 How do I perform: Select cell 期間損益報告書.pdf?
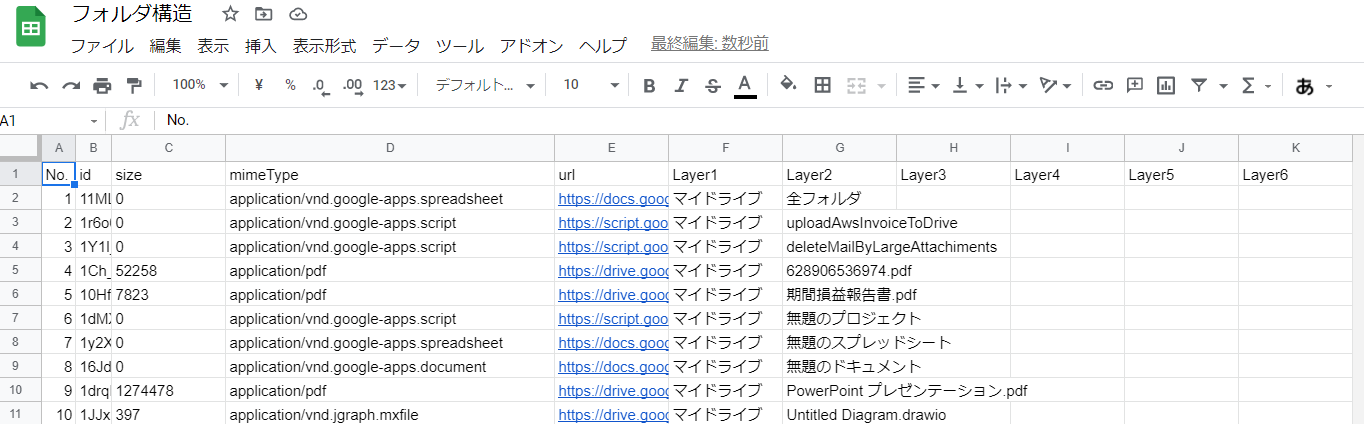click(x=840, y=294)
